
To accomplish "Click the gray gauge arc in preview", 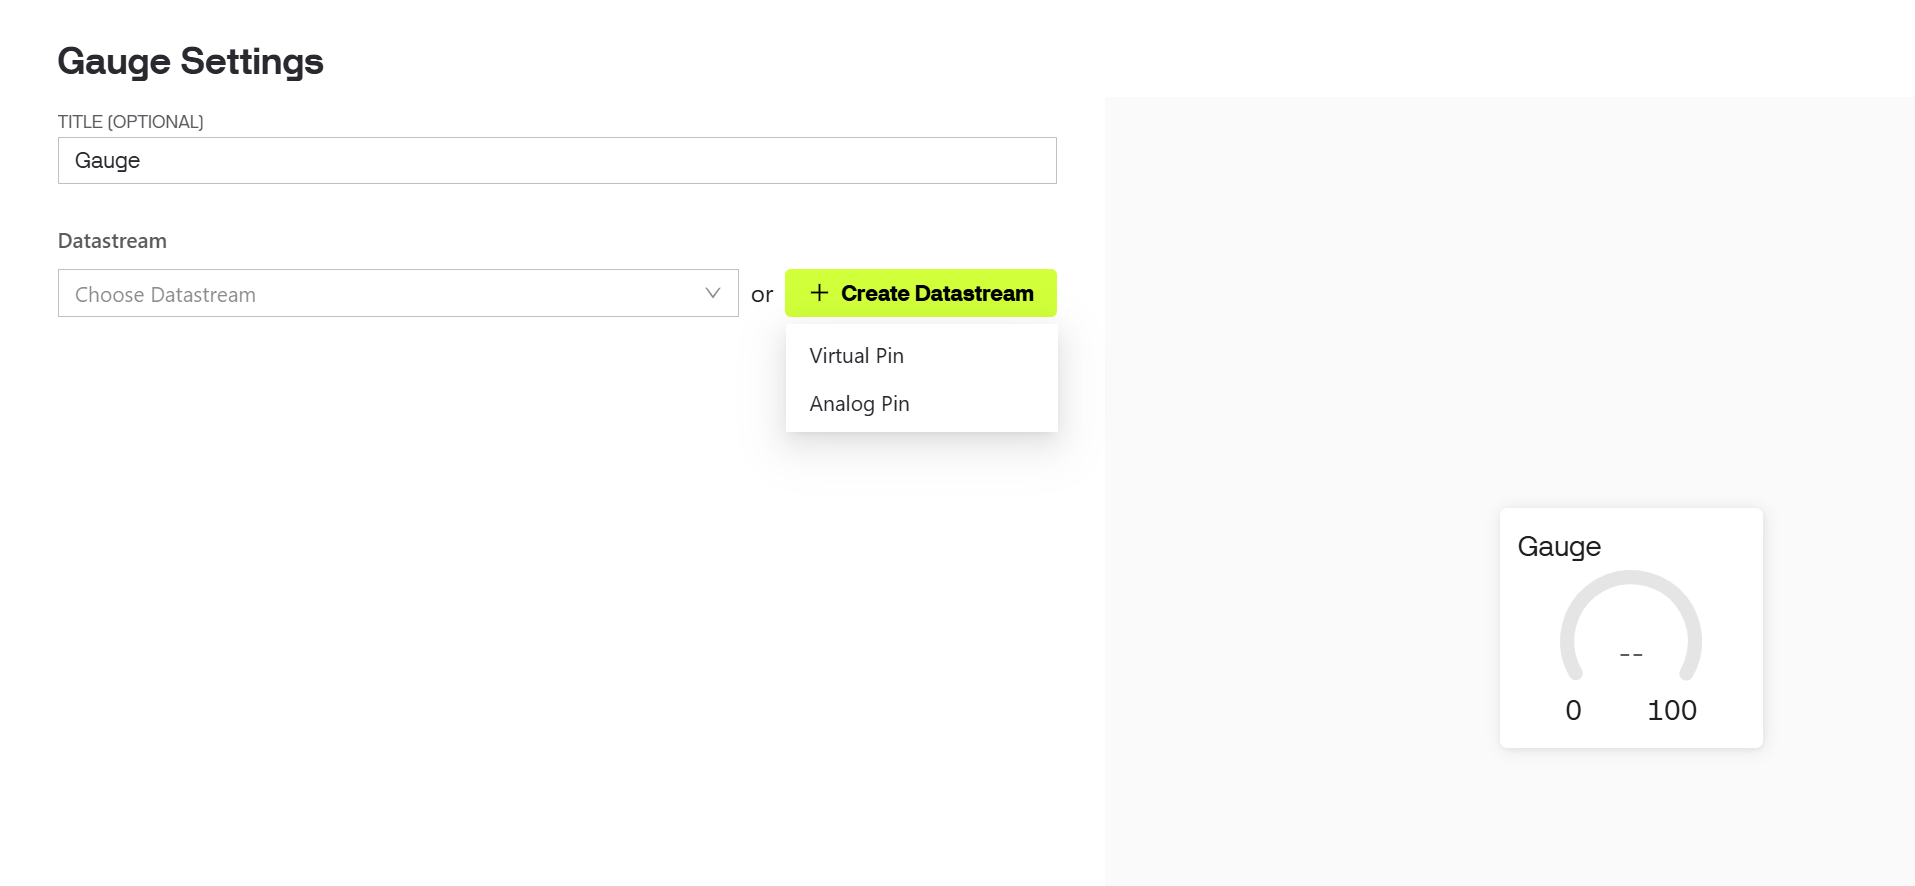I will click(1630, 581).
